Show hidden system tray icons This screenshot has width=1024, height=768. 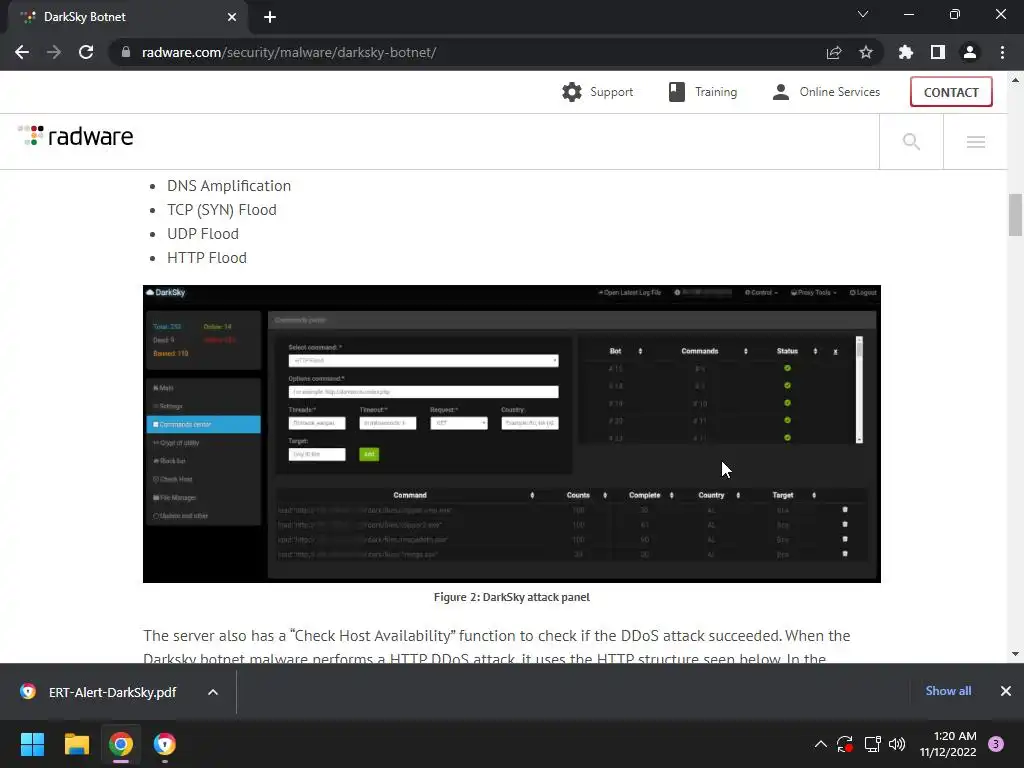pyautogui.click(x=821, y=744)
